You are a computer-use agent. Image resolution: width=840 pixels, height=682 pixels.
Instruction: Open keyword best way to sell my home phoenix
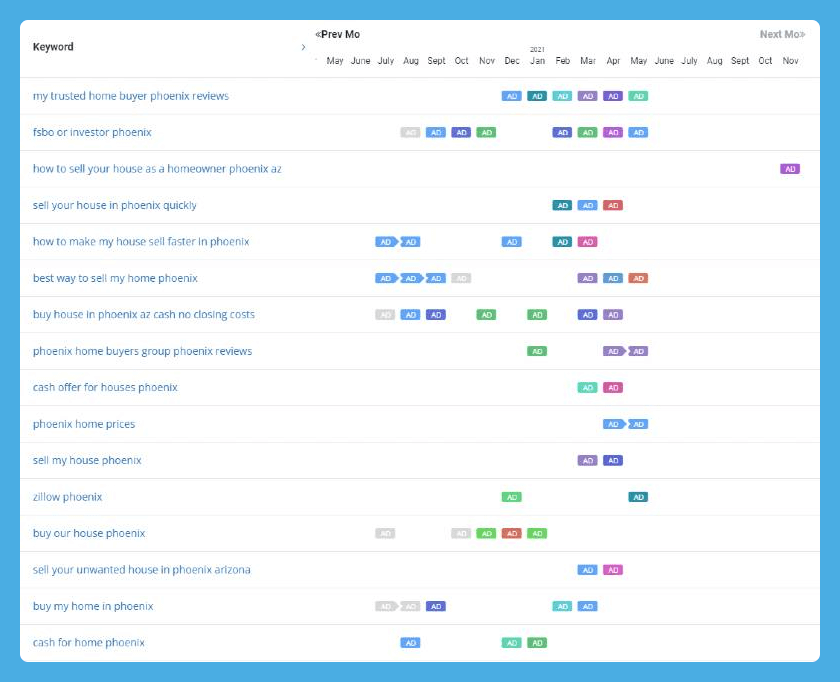(115, 278)
